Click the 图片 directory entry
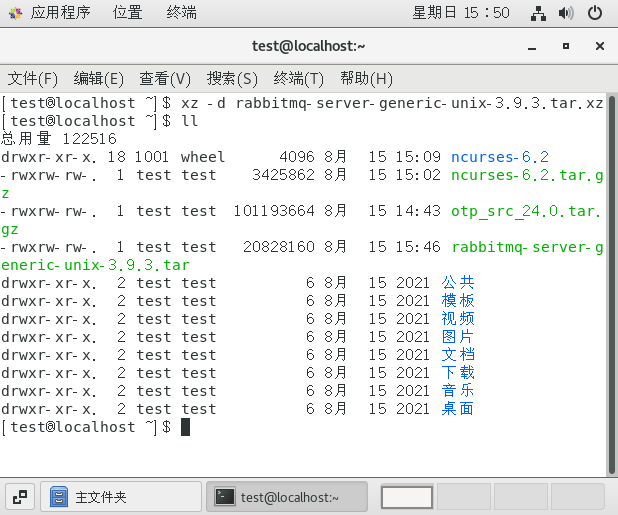The height and width of the screenshot is (515, 618). [458, 337]
